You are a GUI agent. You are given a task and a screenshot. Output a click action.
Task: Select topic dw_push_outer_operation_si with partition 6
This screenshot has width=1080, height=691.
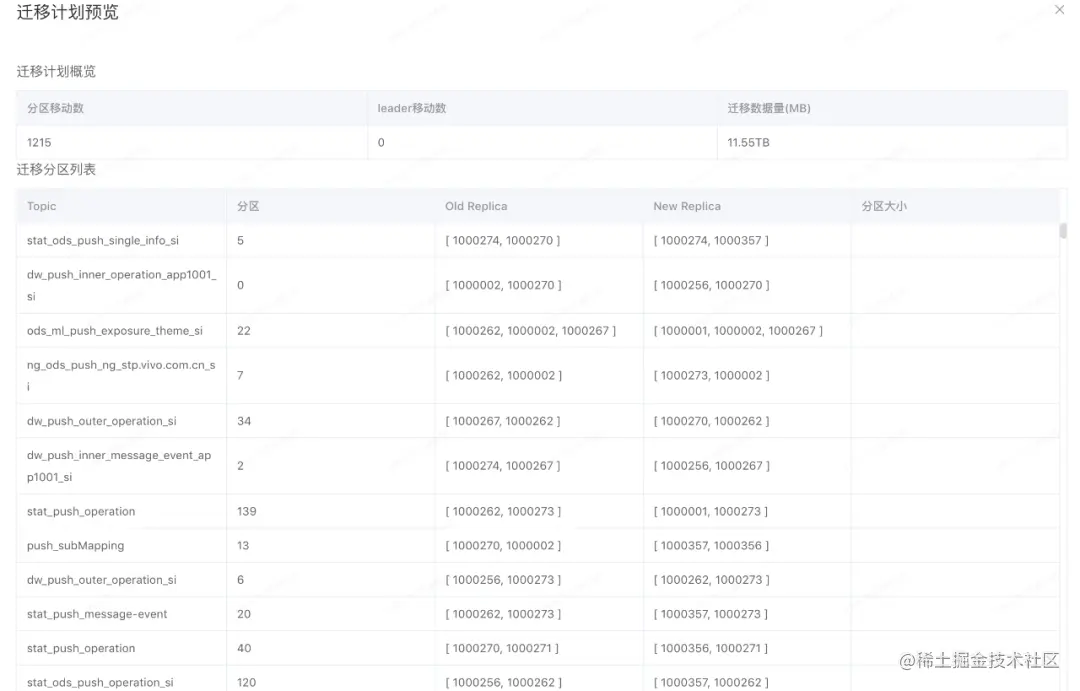point(101,580)
